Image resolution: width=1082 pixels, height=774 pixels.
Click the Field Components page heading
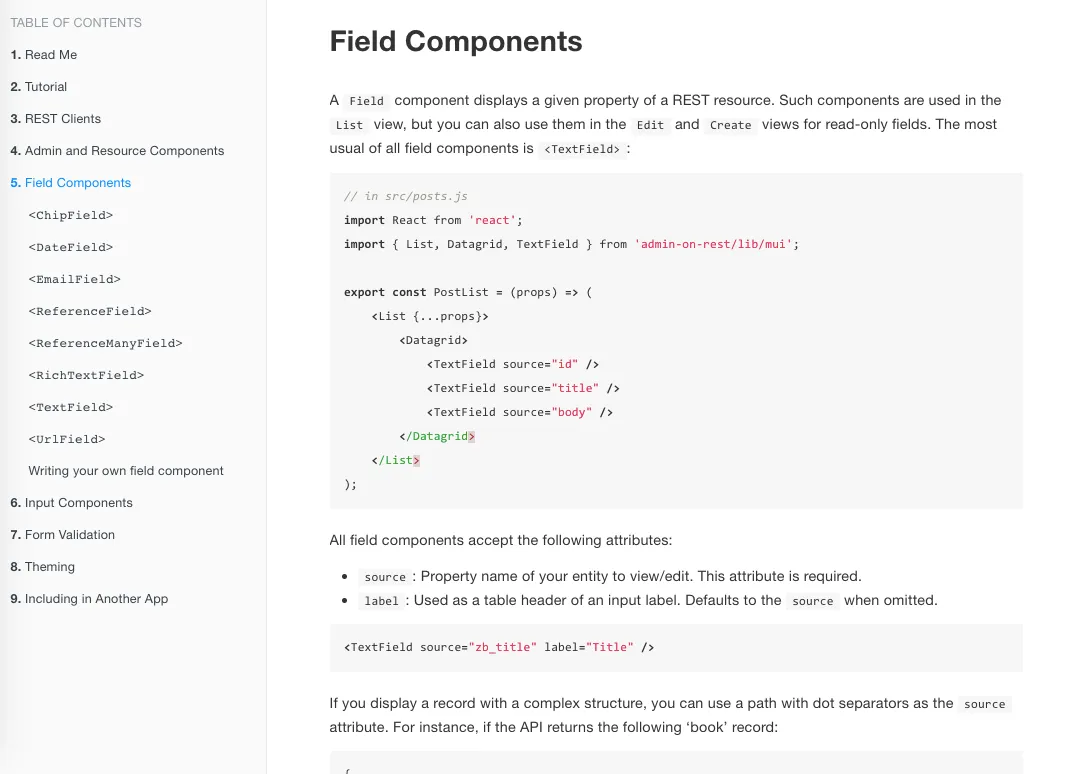(x=456, y=42)
